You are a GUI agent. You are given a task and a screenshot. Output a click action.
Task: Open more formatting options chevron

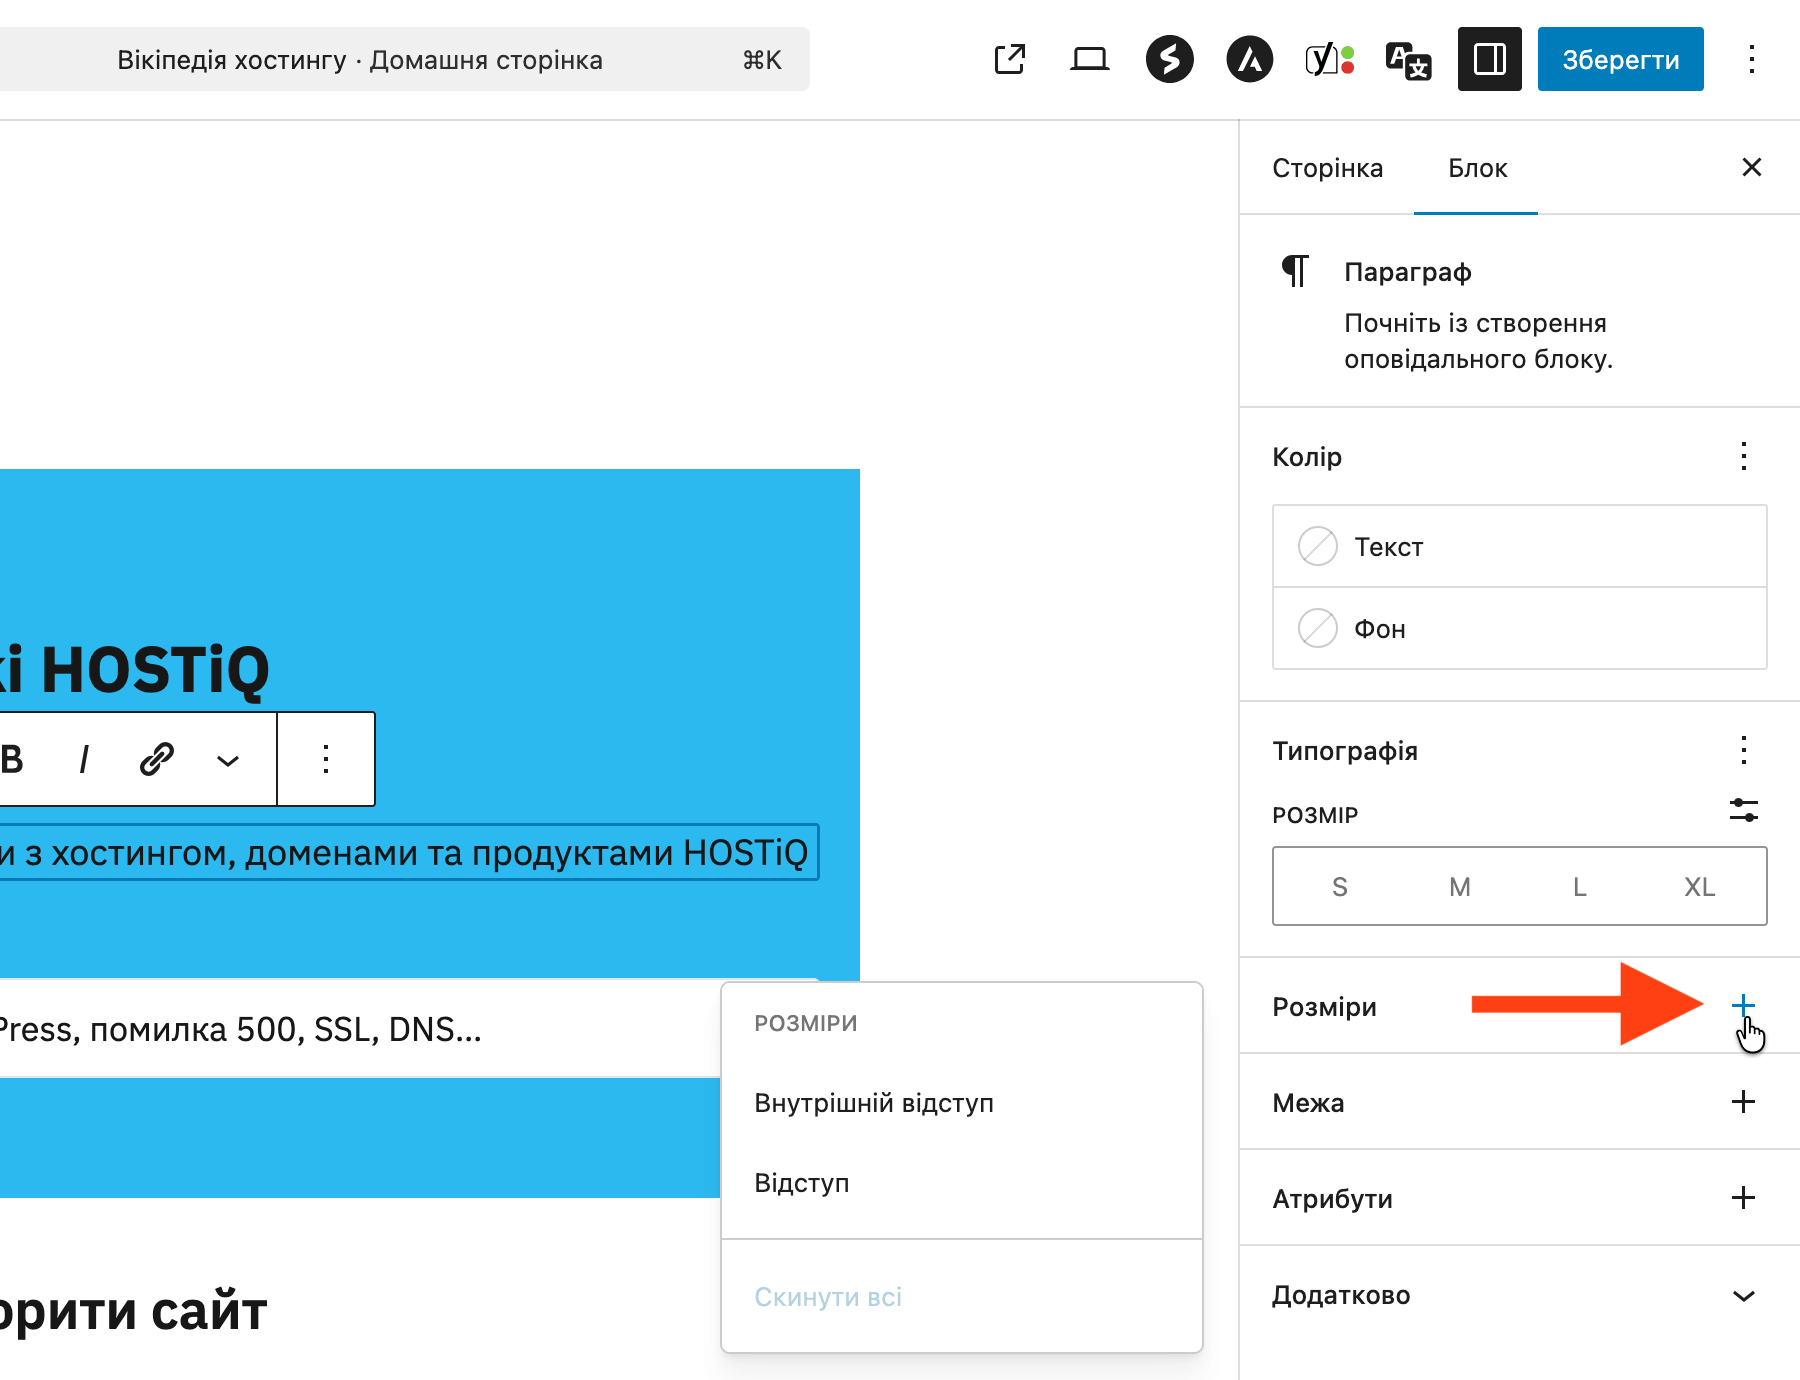228,761
